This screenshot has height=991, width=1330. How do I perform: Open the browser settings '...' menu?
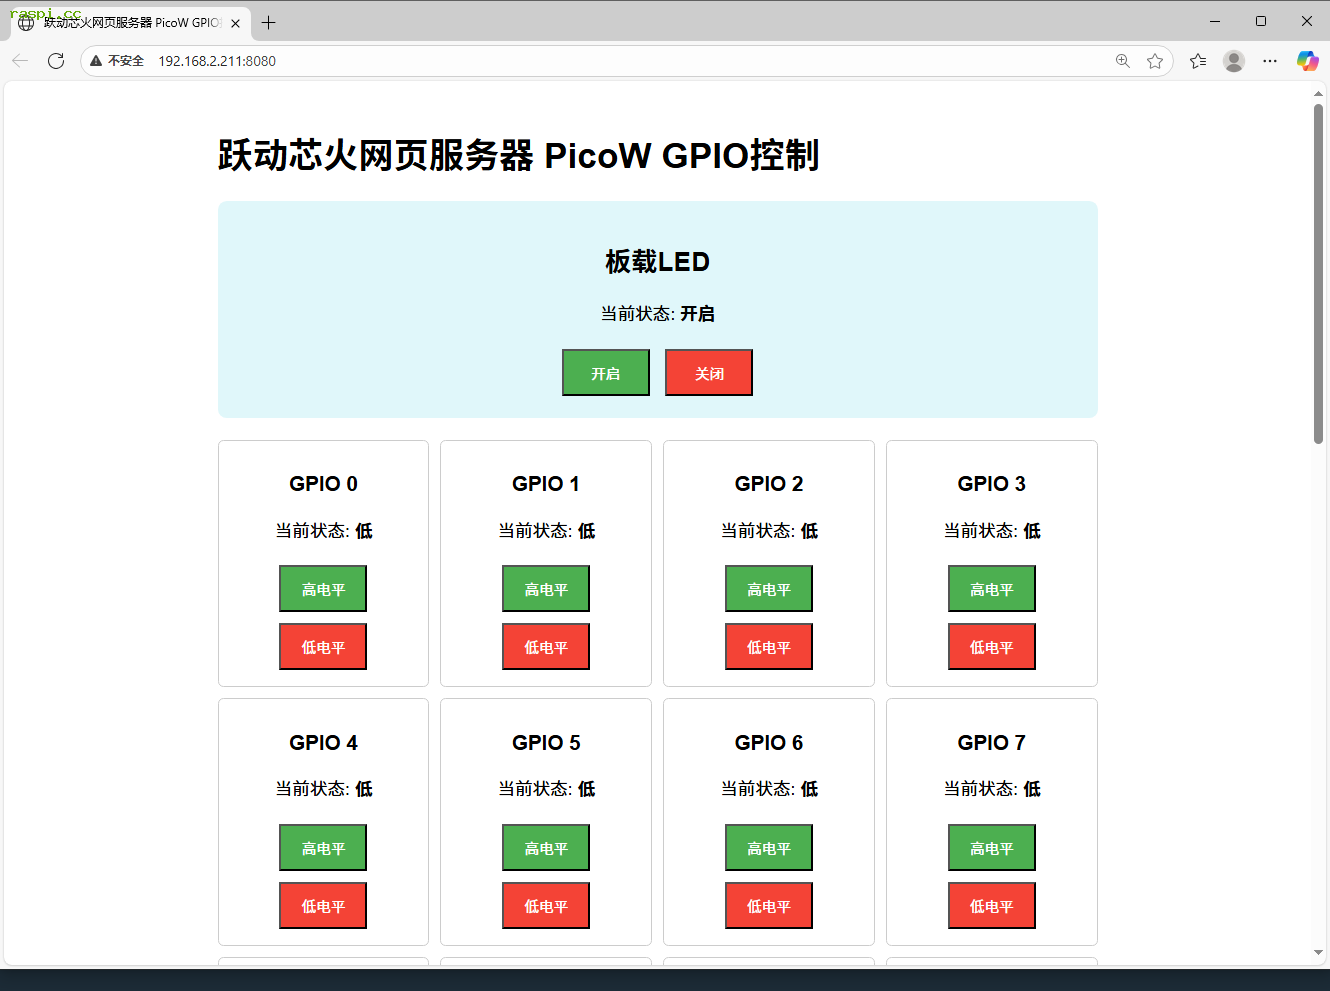(x=1270, y=61)
